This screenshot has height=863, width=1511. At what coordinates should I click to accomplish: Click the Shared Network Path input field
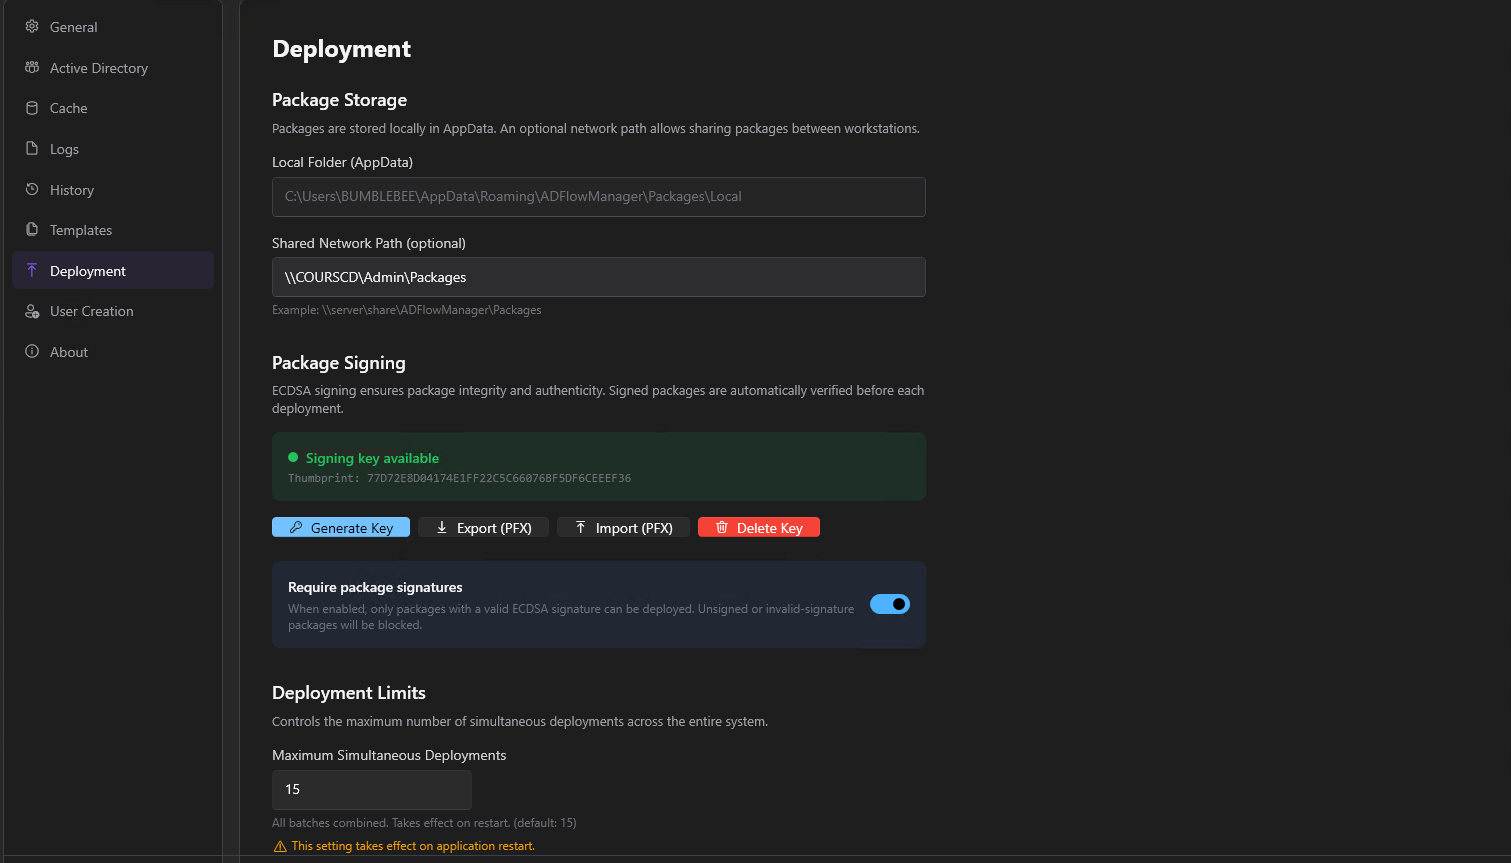pyautogui.click(x=598, y=277)
